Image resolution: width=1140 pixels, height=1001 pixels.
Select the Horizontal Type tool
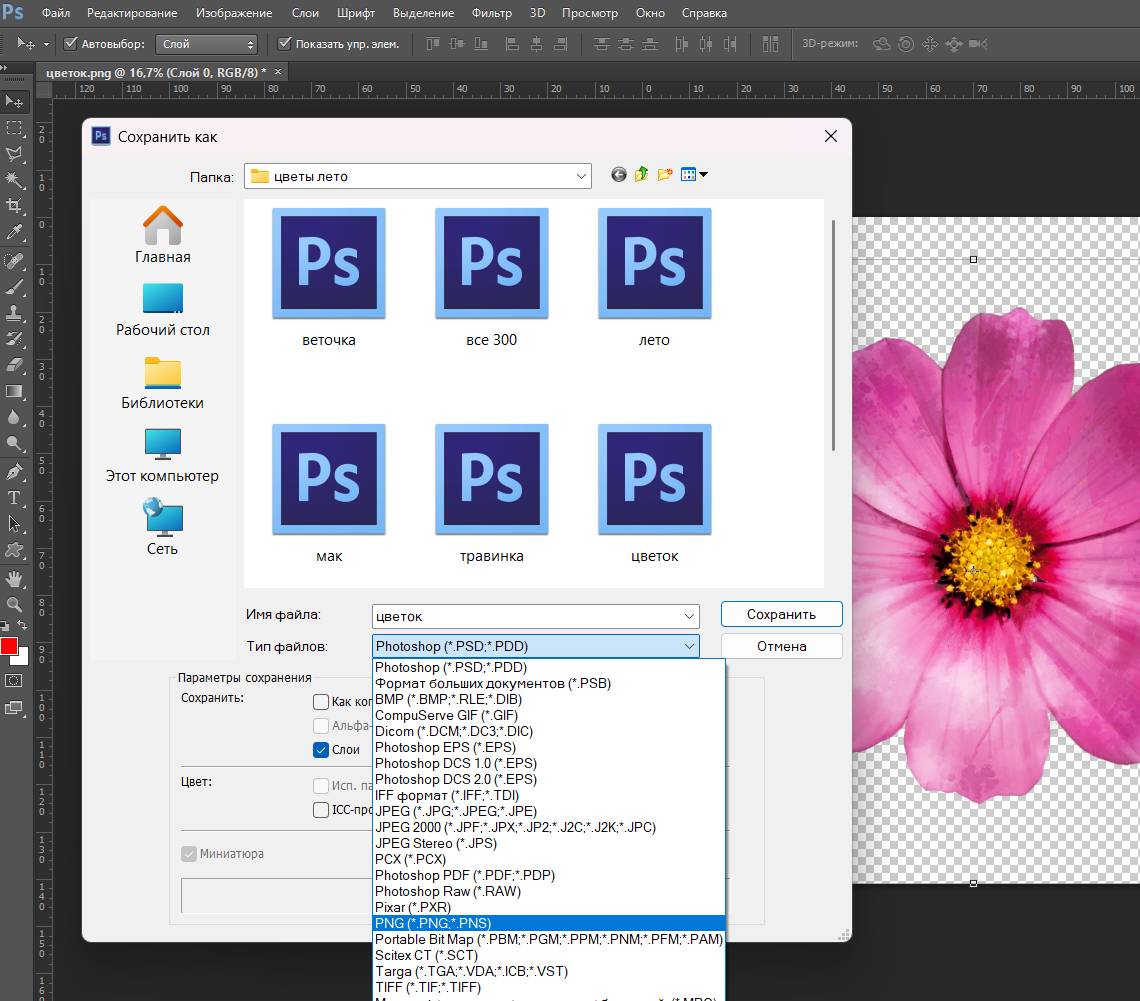pyautogui.click(x=14, y=497)
